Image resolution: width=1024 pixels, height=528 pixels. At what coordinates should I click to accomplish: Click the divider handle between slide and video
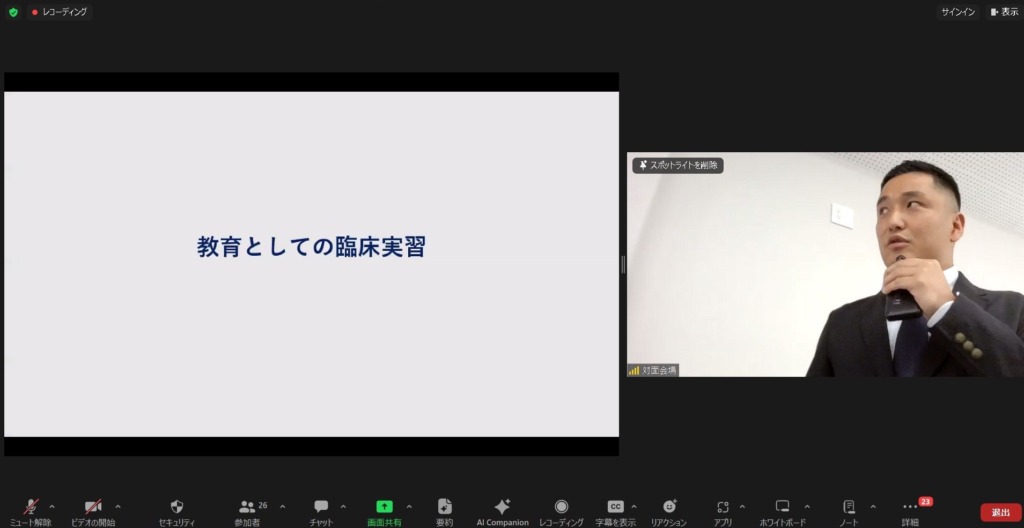pos(623,264)
